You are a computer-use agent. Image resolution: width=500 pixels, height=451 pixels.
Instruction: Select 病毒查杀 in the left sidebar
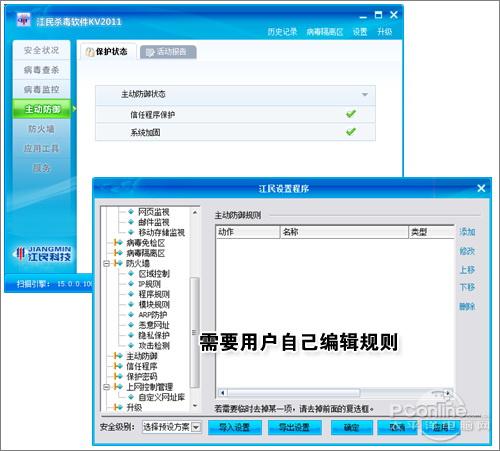click(x=42, y=70)
